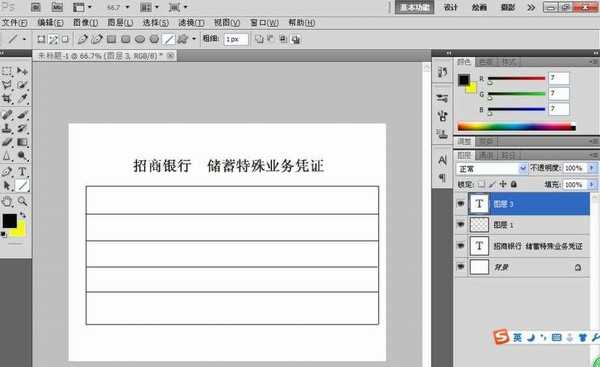Open the 图像(I) menu
This screenshot has height=367, width=600.
[x=85, y=23]
